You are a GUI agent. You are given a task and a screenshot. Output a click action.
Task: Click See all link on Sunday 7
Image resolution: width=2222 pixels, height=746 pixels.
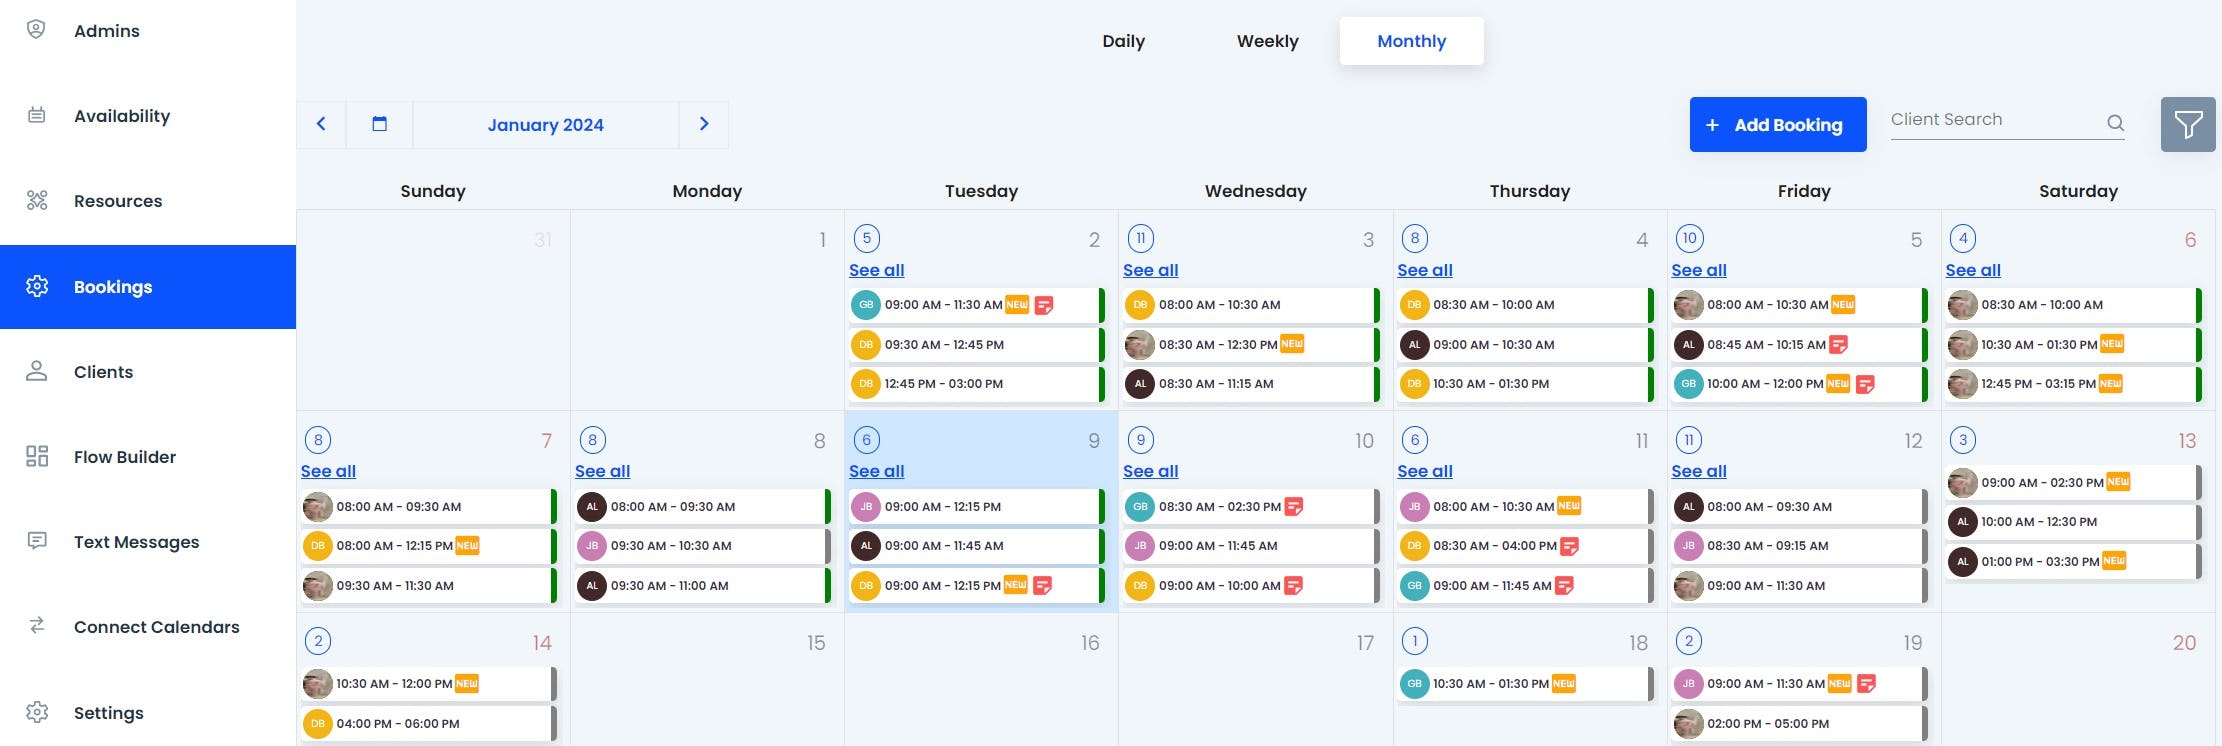pos(328,471)
